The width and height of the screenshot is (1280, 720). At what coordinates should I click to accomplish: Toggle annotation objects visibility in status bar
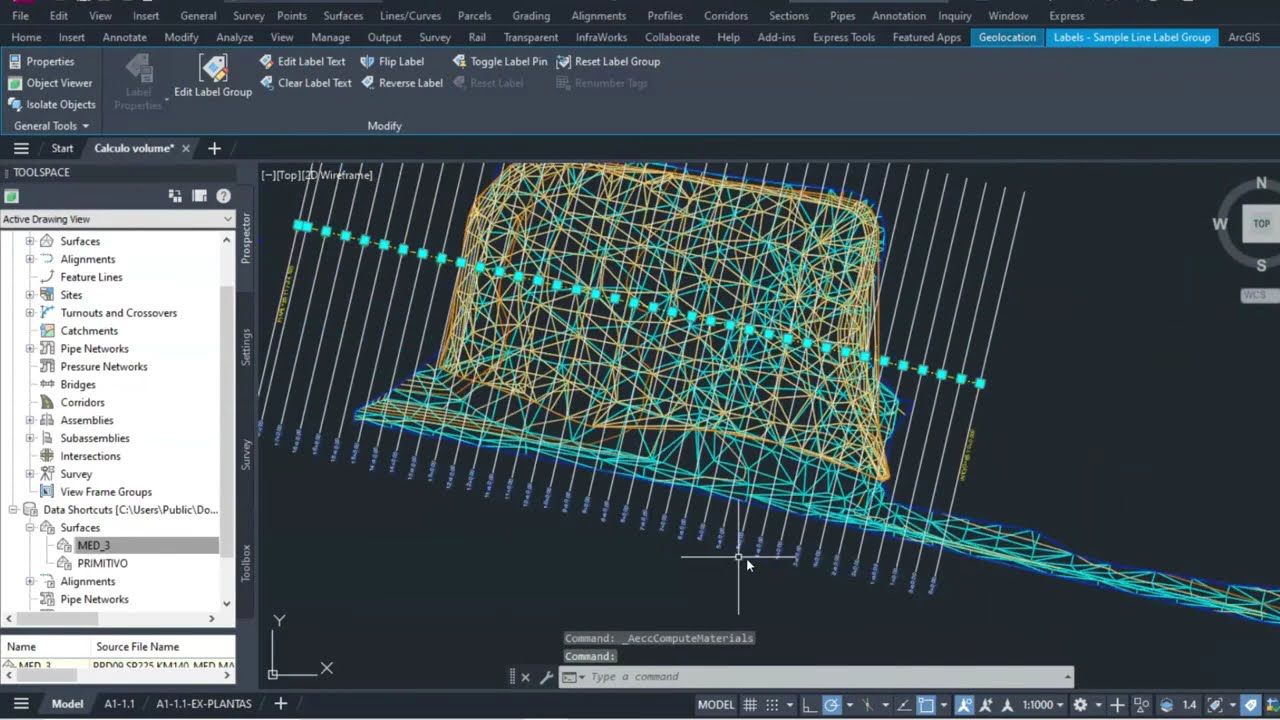[x=964, y=704]
